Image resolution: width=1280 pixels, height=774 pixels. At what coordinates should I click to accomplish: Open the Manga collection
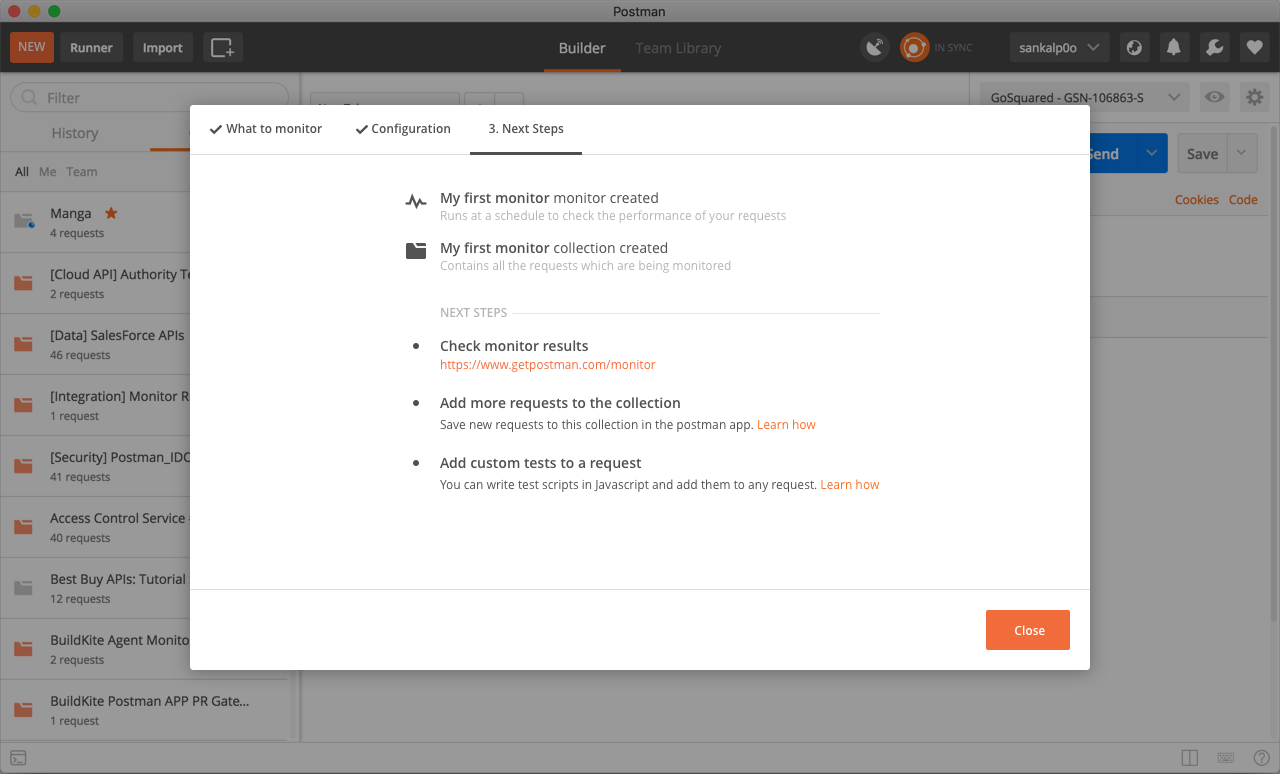pyautogui.click(x=95, y=222)
